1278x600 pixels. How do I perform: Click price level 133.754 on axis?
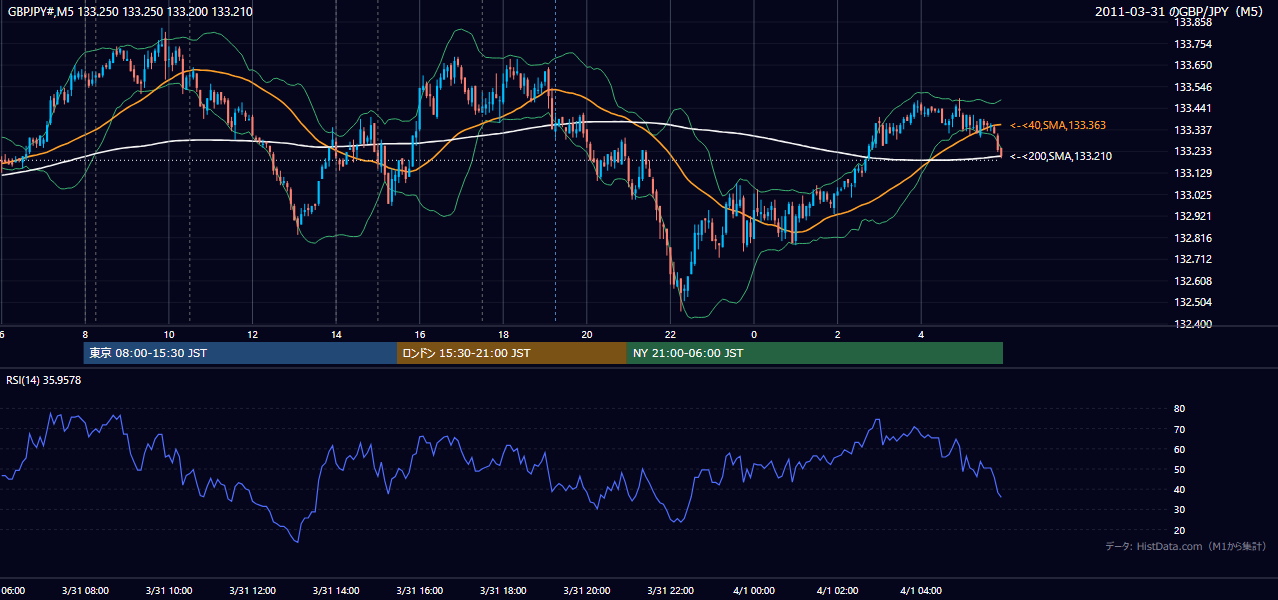(1195, 44)
